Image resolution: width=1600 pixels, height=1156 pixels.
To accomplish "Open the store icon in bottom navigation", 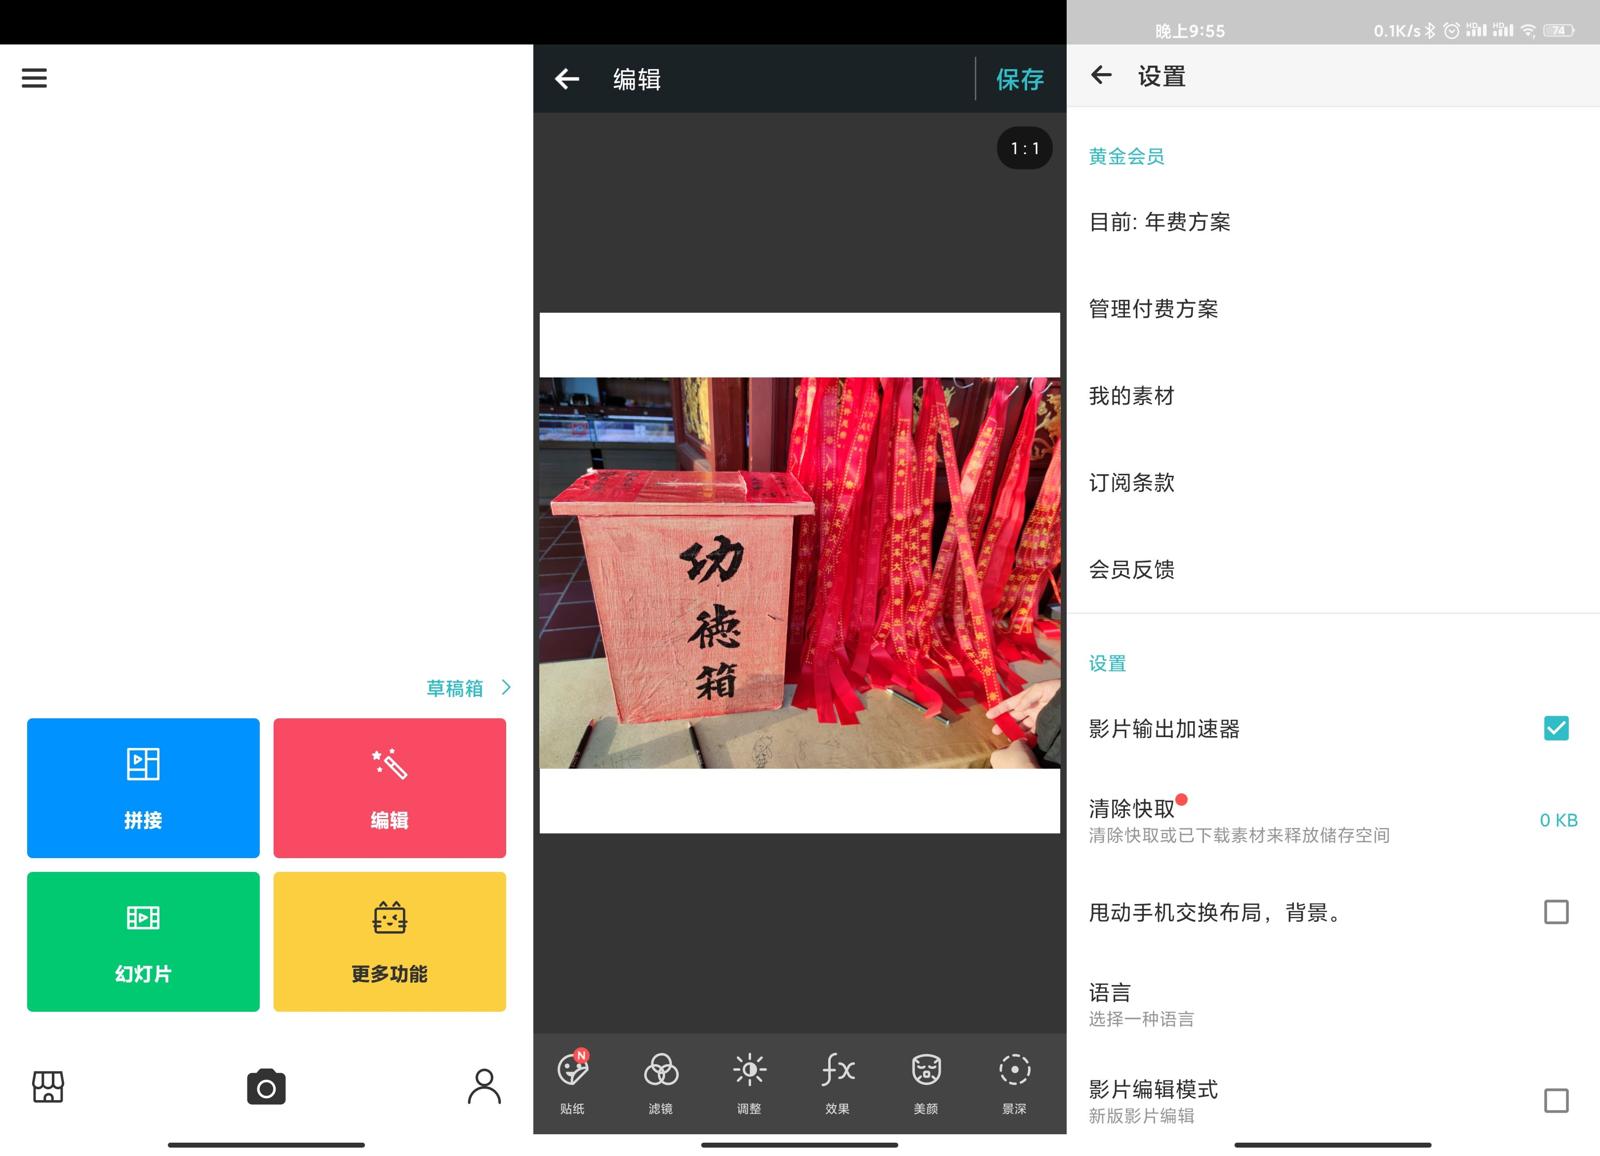I will (x=46, y=1087).
